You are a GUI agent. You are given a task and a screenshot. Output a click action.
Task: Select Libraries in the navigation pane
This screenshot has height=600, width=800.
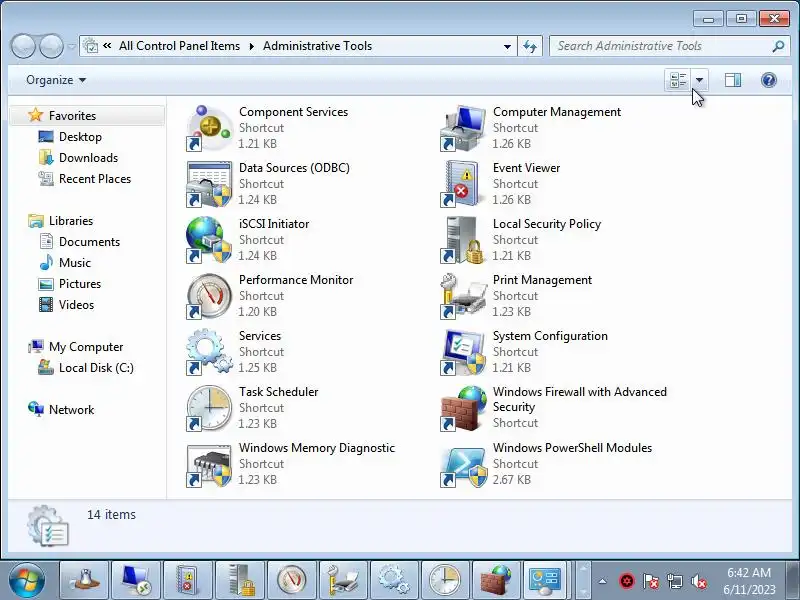(x=71, y=220)
